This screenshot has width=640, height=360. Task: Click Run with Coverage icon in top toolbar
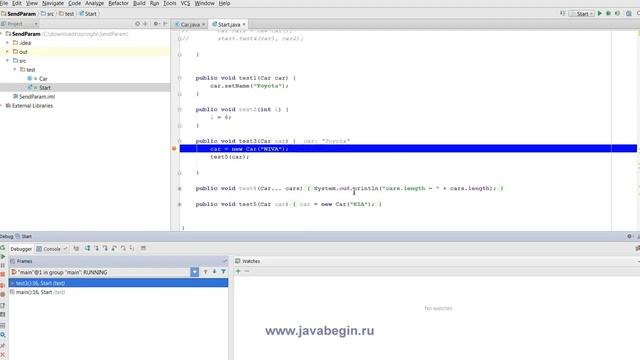[x=617, y=13]
